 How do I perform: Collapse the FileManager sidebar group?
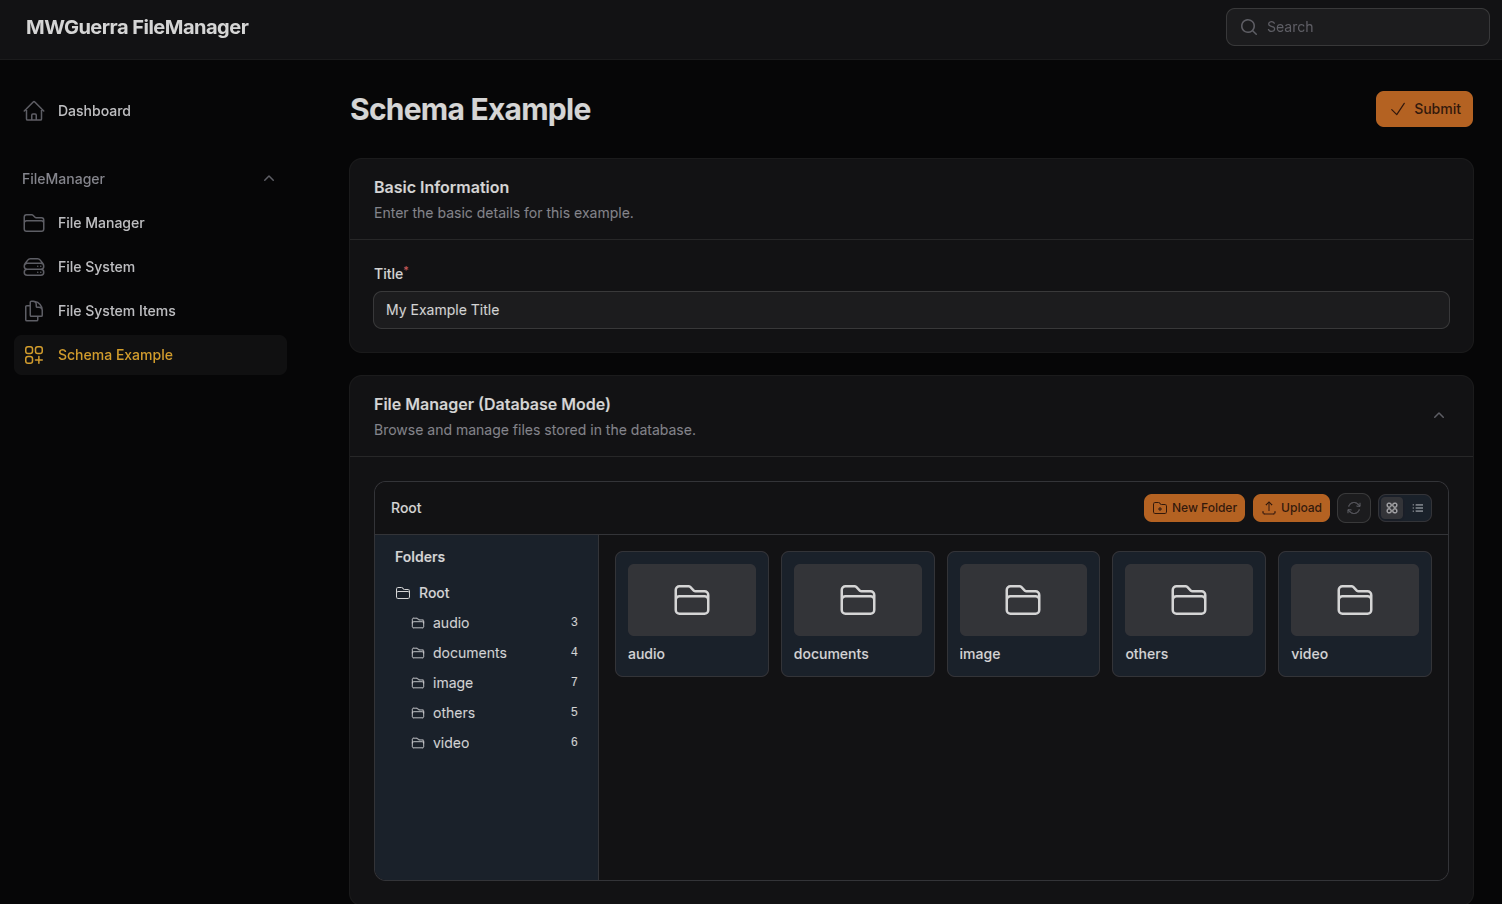coord(268,179)
